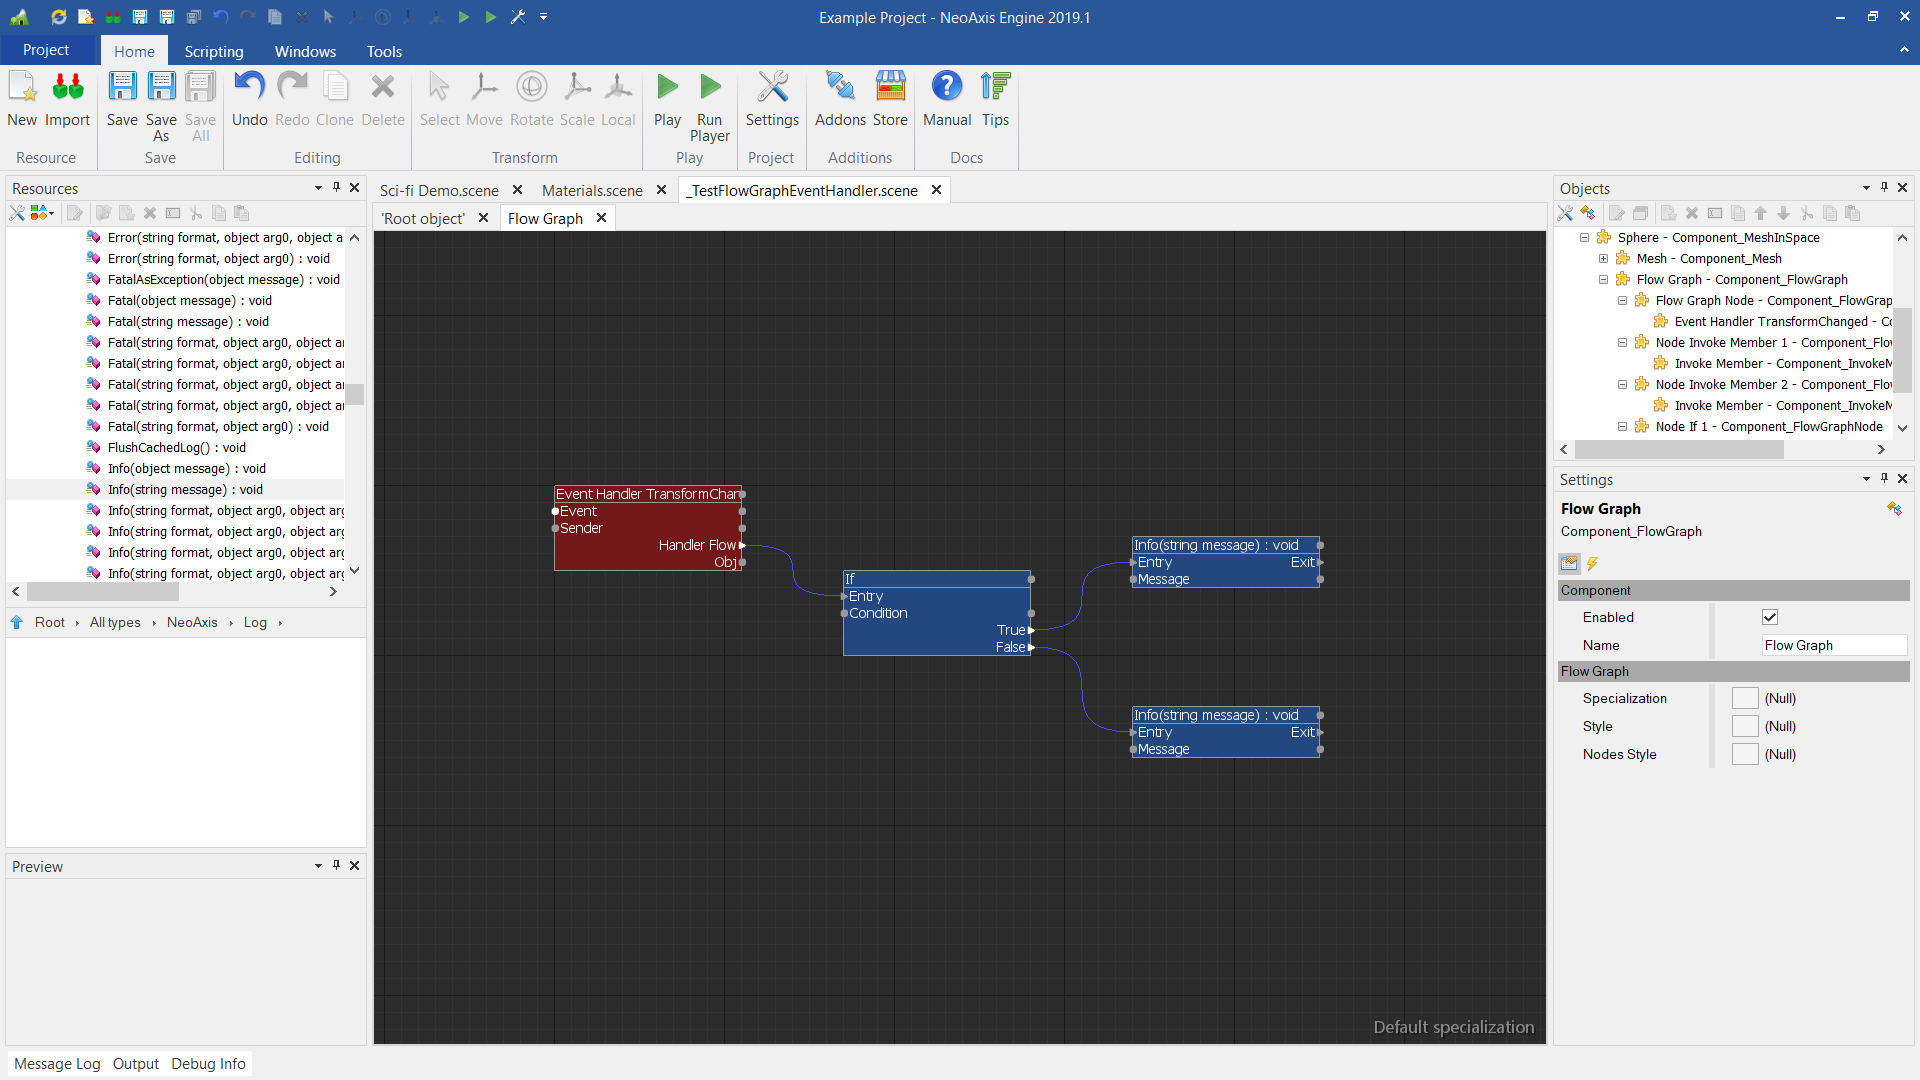1920x1080 pixels.
Task: Switch to the Scripting ribbon tab
Action: point(214,51)
